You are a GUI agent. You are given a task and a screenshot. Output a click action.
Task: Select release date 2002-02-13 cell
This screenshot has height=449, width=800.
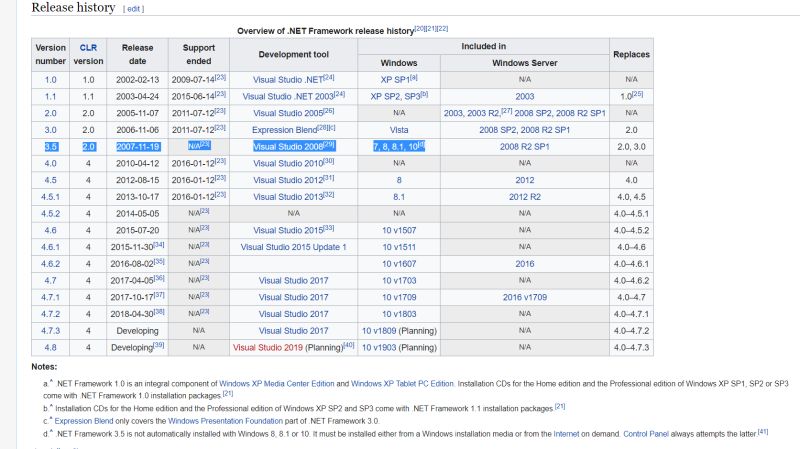click(x=137, y=80)
